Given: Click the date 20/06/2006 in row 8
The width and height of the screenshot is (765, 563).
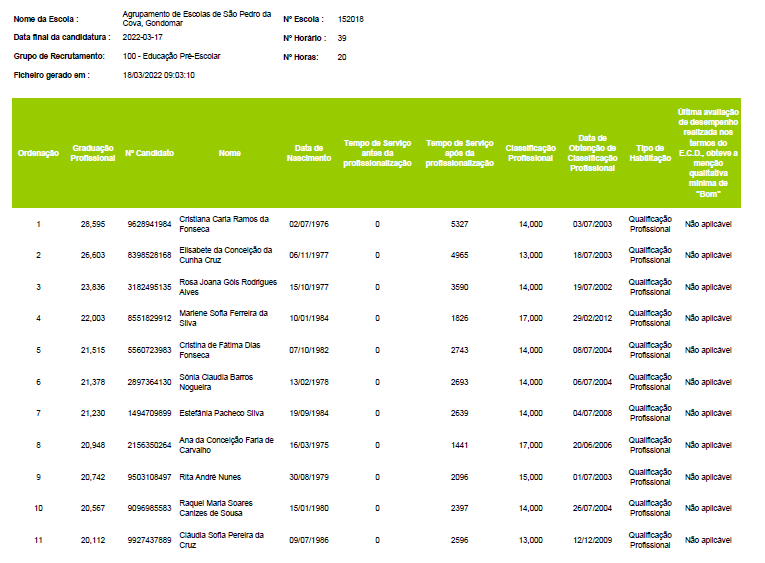Looking at the screenshot, I should [x=592, y=445].
